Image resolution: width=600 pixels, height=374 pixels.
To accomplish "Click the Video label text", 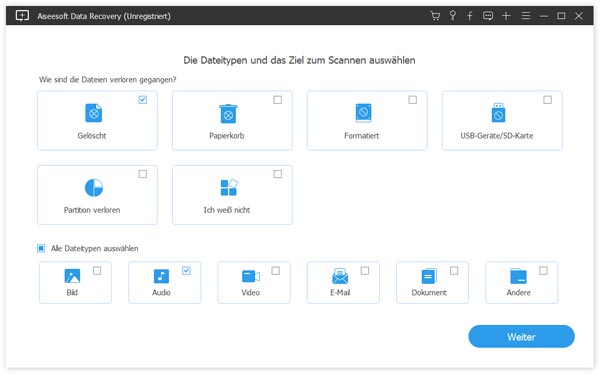I will coord(251,292).
